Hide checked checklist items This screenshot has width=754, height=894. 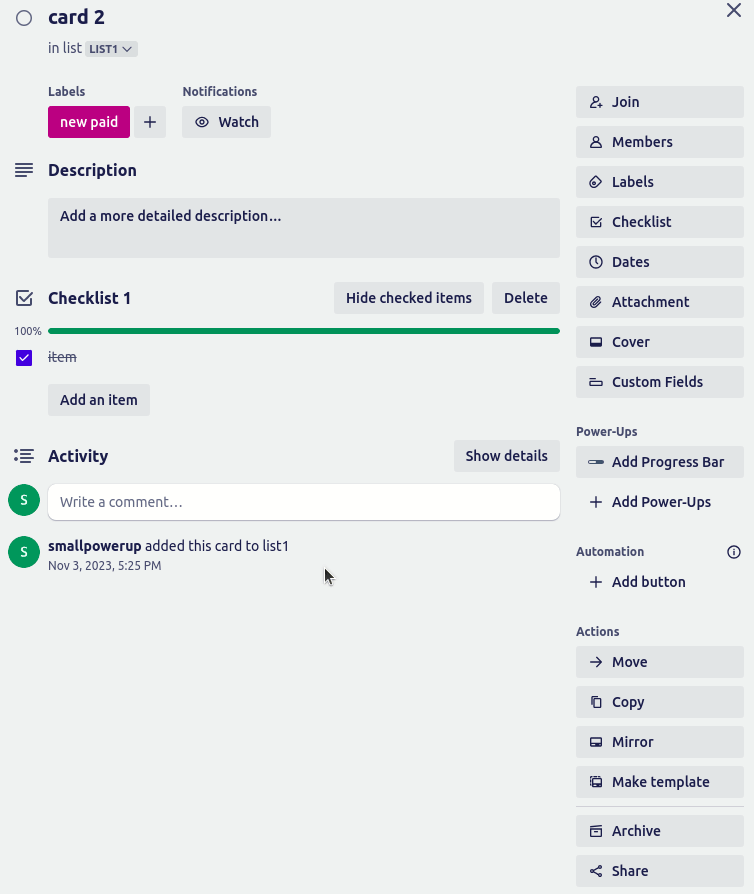408,297
